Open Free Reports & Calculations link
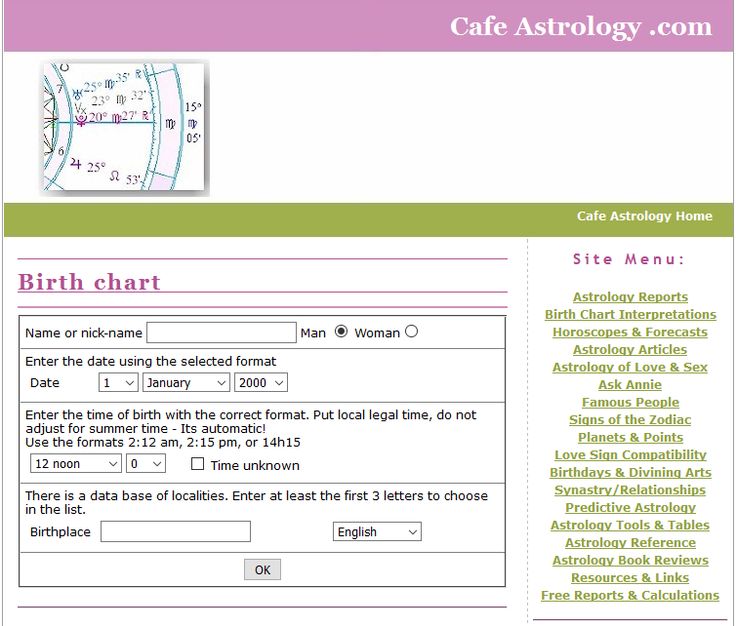This screenshot has width=736, height=626. [630, 595]
